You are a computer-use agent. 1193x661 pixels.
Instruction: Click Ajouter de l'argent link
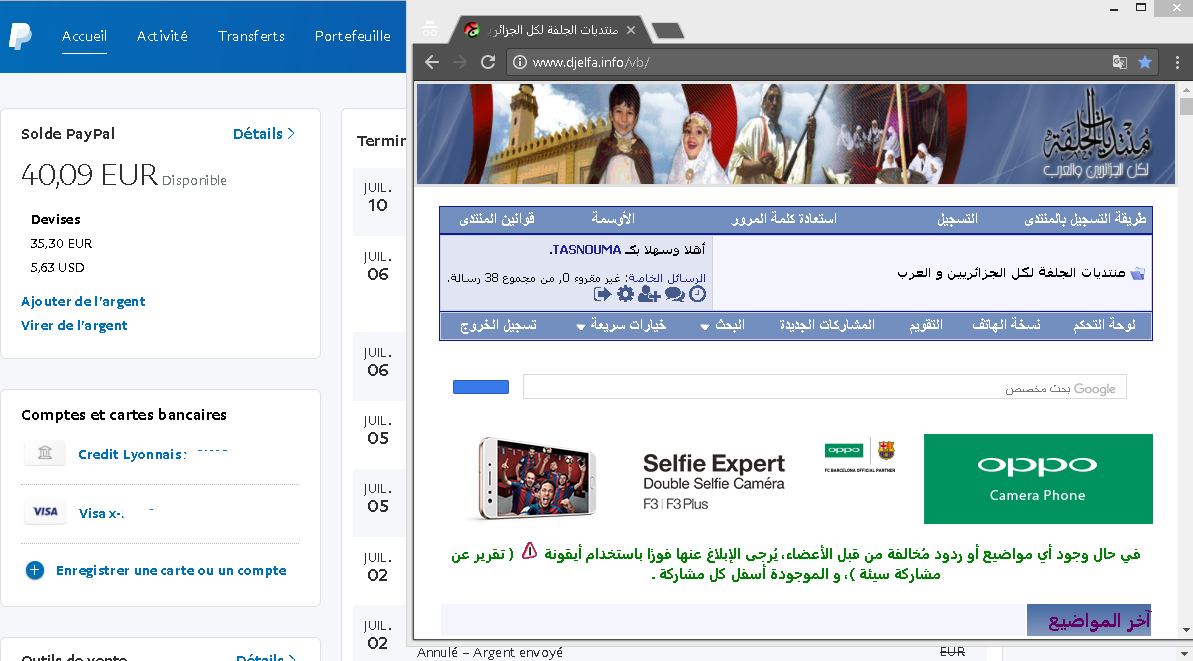pos(83,301)
